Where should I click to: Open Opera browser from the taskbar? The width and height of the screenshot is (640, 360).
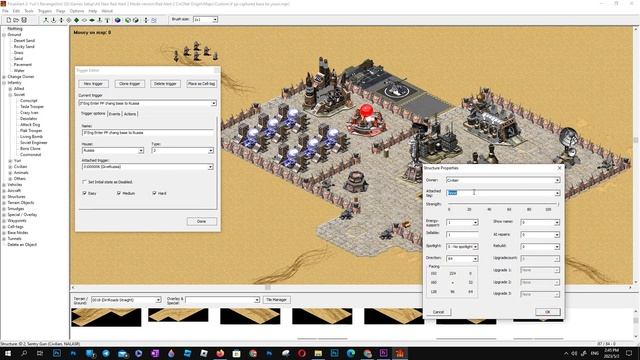coord(302,353)
